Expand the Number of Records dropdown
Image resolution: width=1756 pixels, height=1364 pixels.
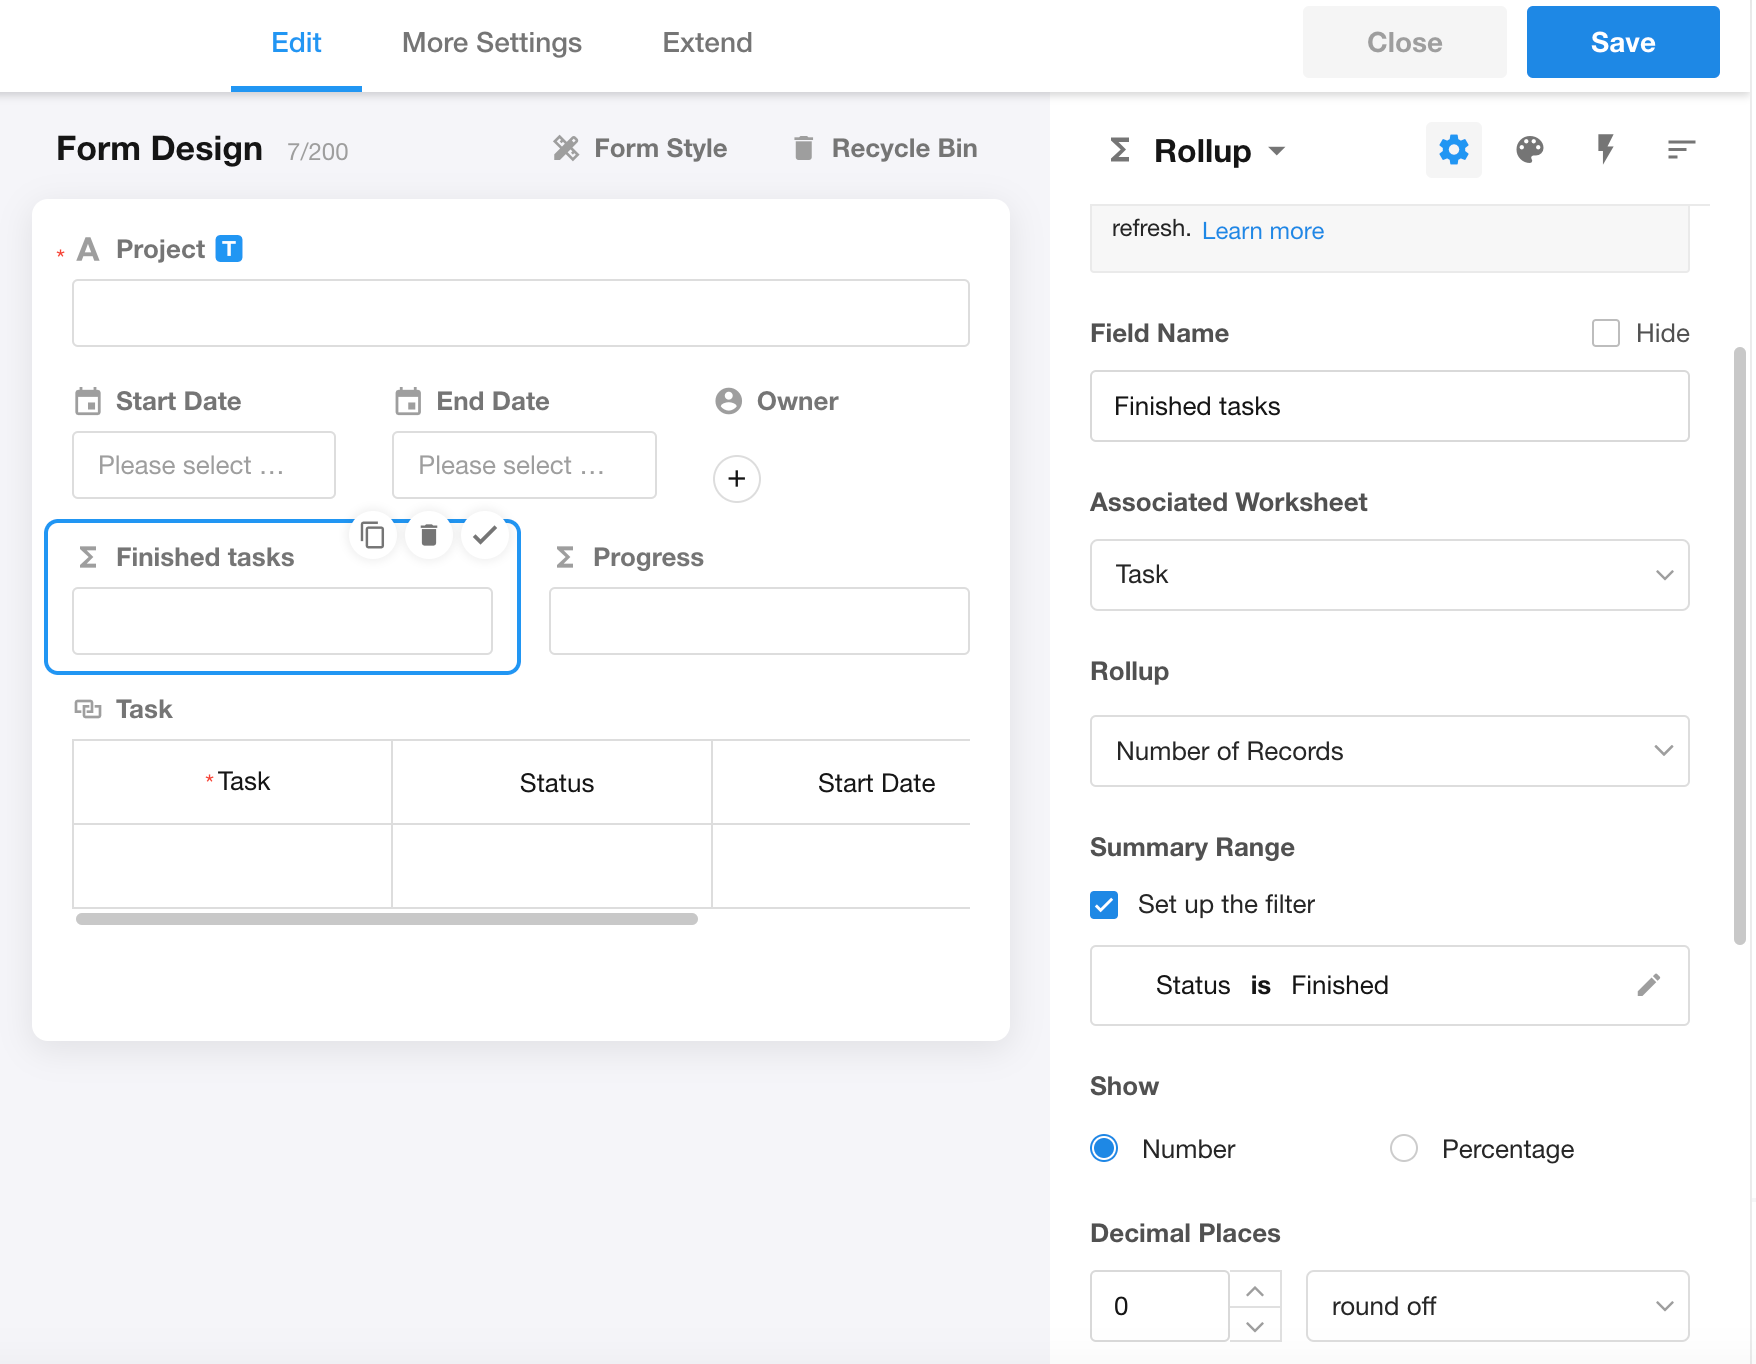(x=1388, y=751)
